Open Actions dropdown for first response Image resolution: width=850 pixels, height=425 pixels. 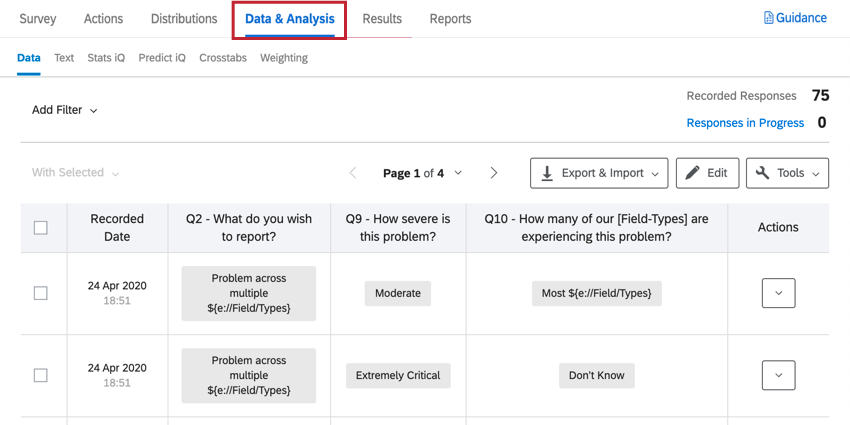pyautogui.click(x=778, y=293)
